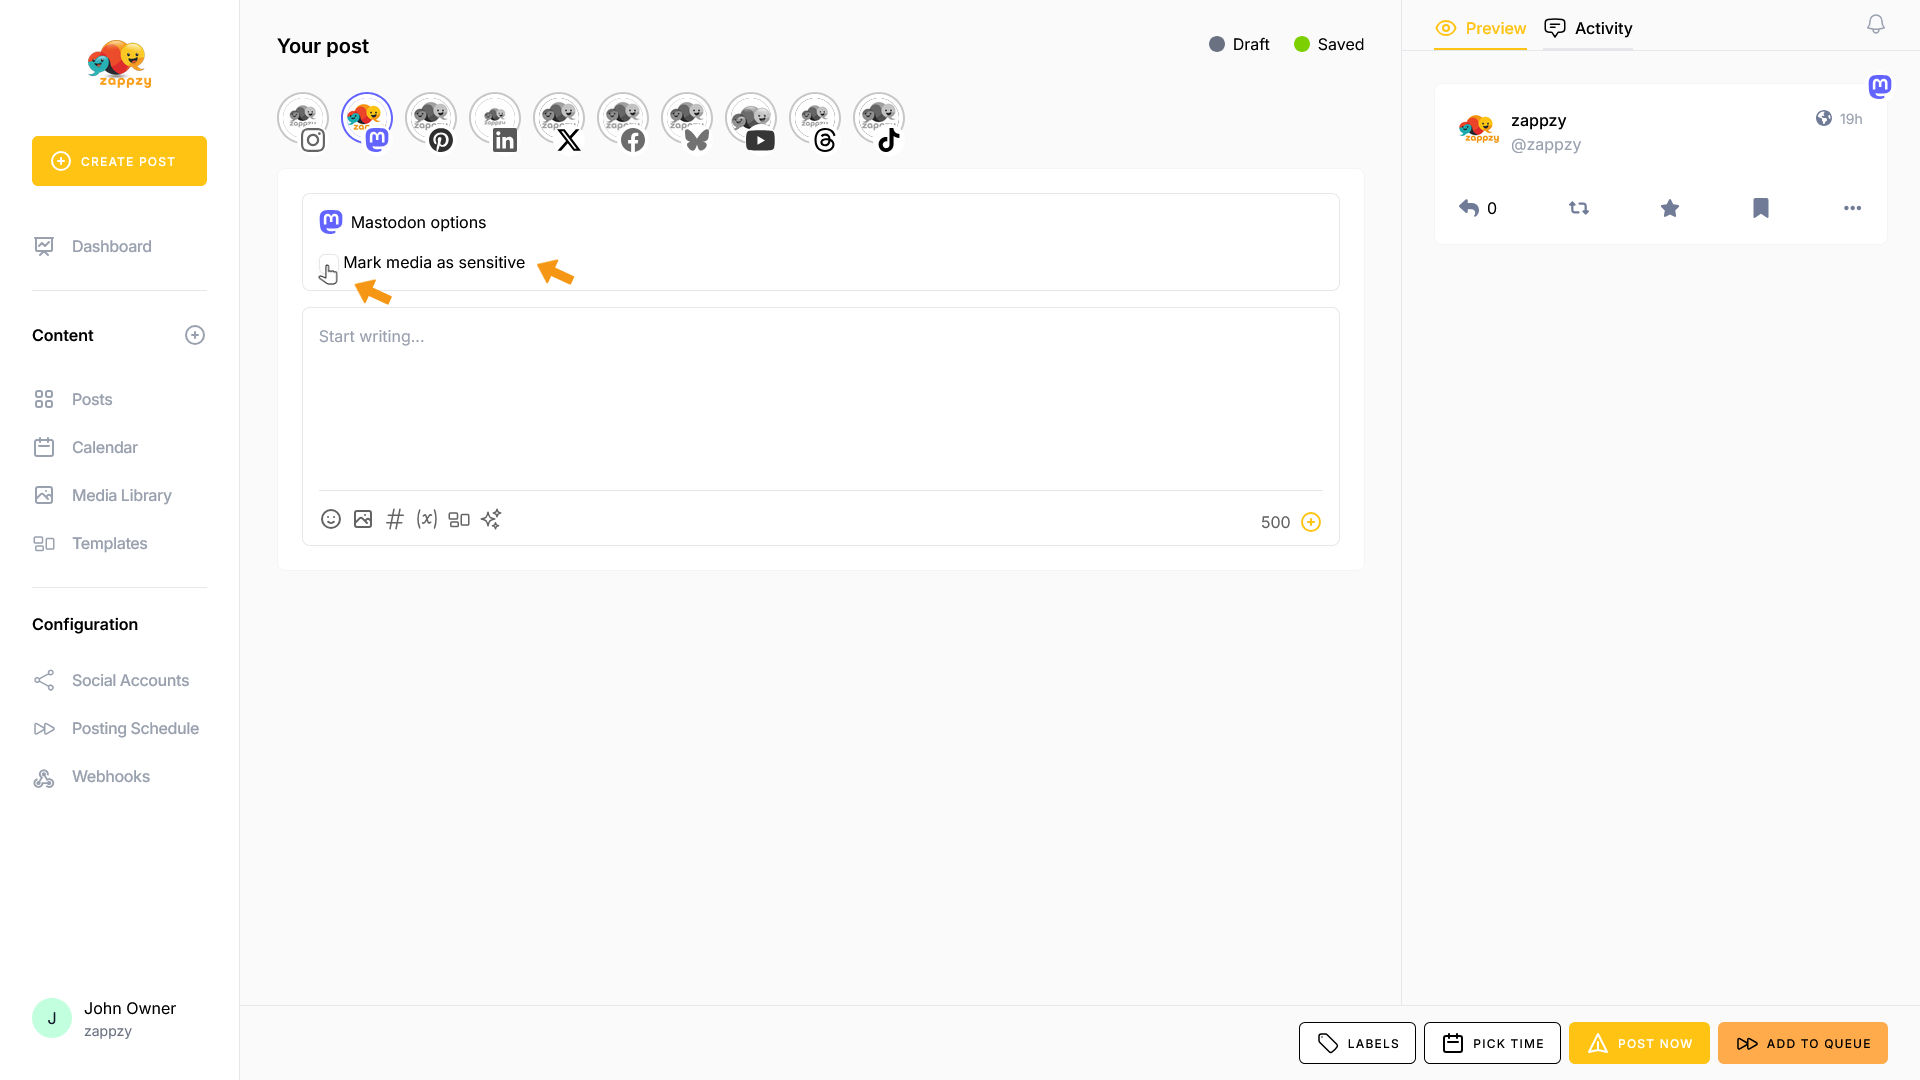Open Media Library from the sidebar
Viewport: 1920px width, 1080px height.
(122, 495)
